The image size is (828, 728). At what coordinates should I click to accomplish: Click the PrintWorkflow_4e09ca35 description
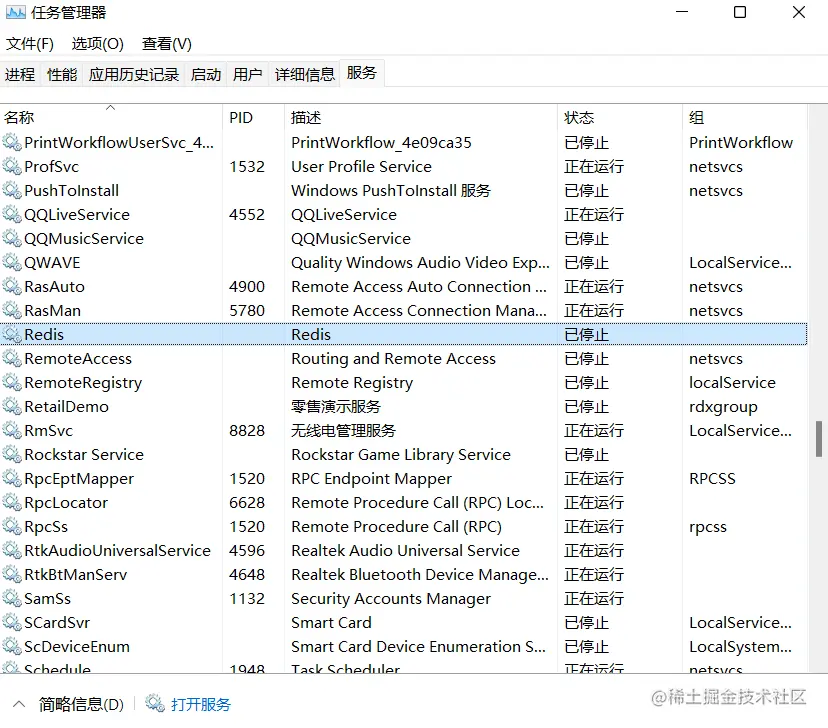click(x=381, y=143)
